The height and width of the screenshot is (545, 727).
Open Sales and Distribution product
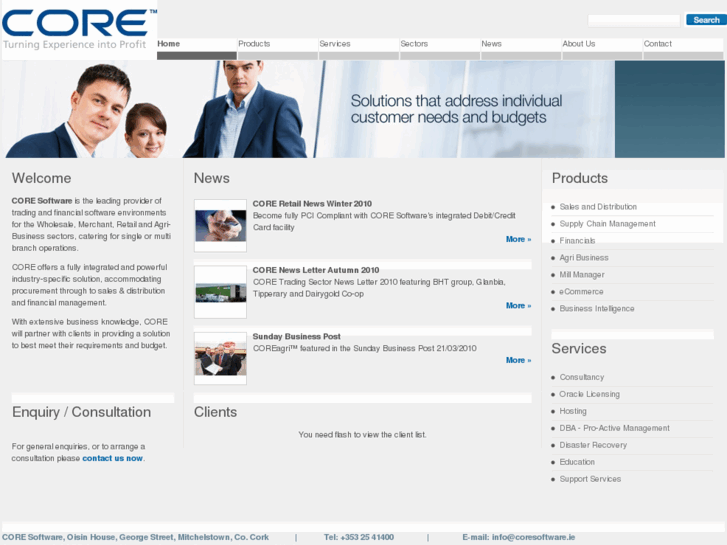click(x=598, y=207)
